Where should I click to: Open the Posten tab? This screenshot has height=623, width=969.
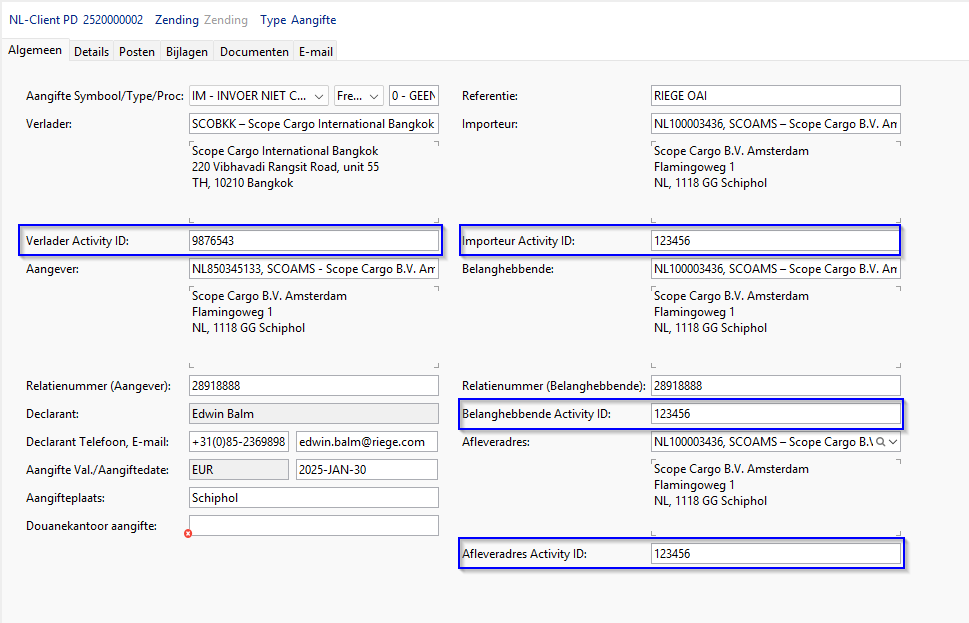pyautogui.click(x=137, y=51)
